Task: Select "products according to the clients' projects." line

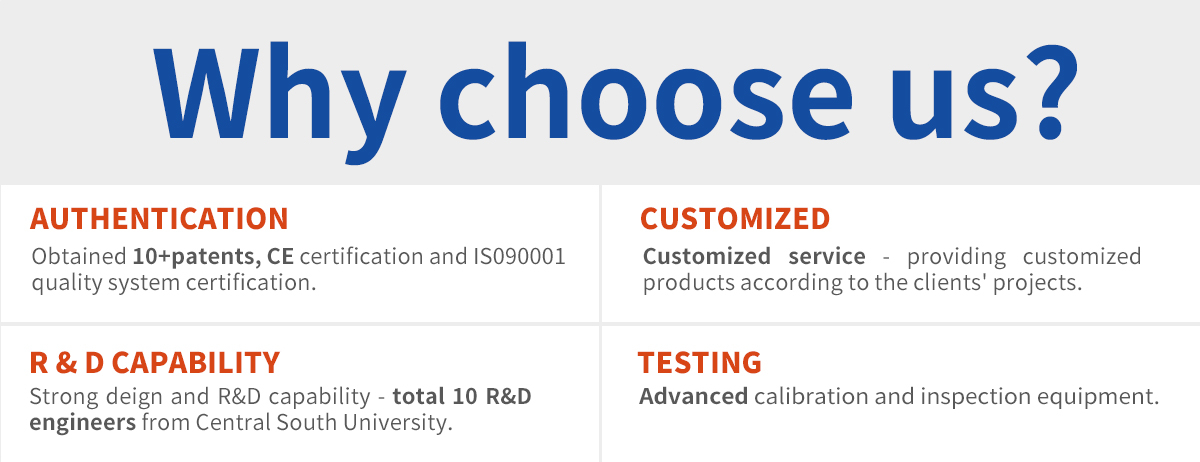Action: (863, 283)
